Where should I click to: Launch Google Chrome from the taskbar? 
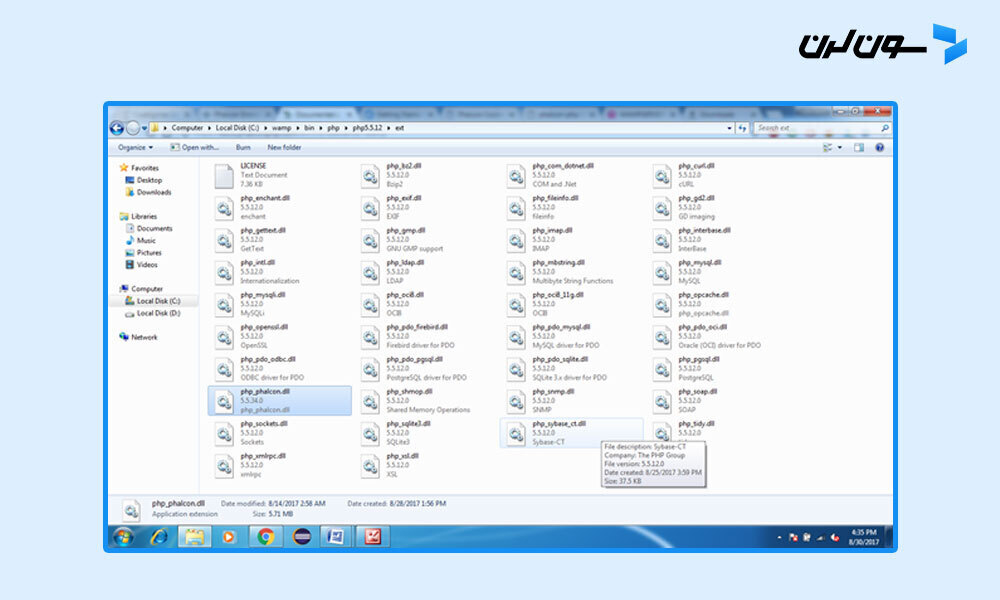[265, 537]
